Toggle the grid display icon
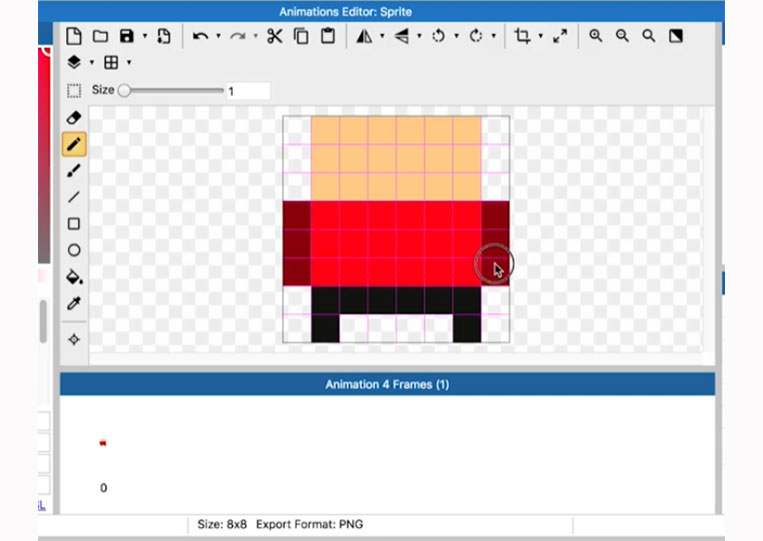The width and height of the screenshot is (763, 541). click(x=111, y=62)
